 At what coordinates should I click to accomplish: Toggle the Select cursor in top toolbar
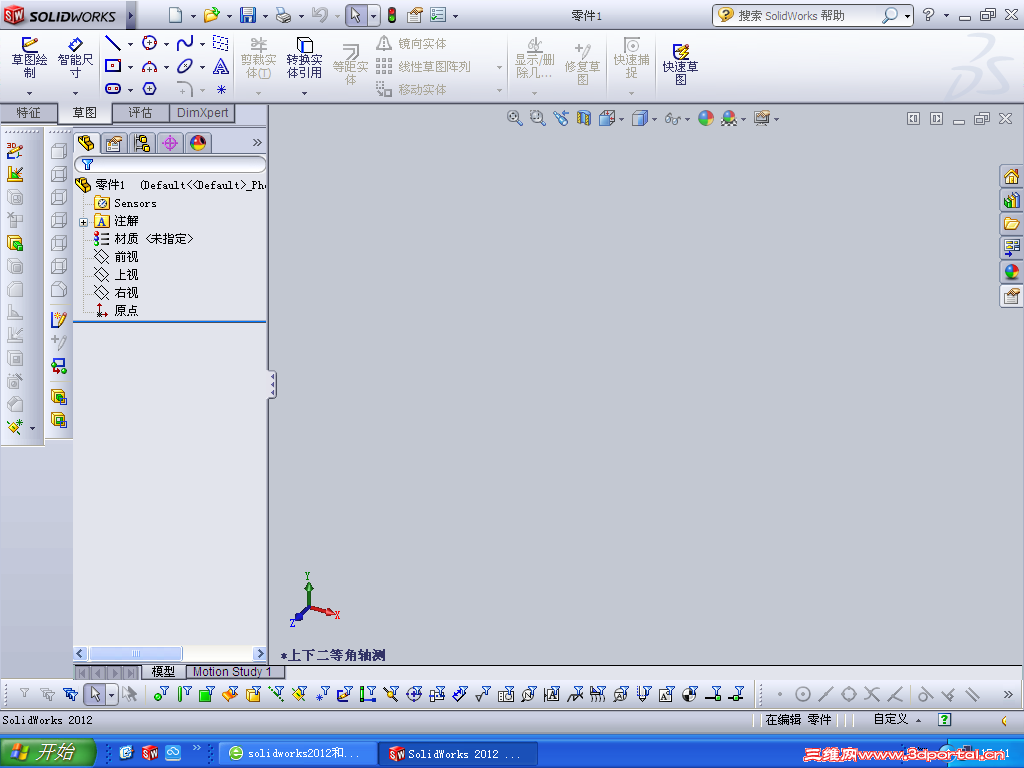click(x=355, y=15)
